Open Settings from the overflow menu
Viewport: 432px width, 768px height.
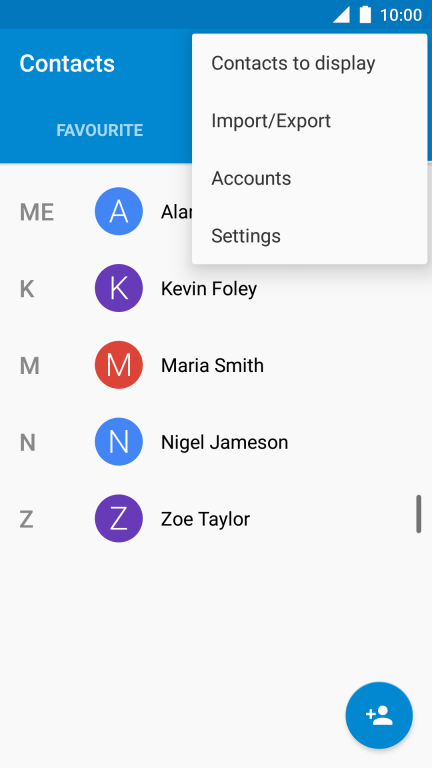coord(310,236)
